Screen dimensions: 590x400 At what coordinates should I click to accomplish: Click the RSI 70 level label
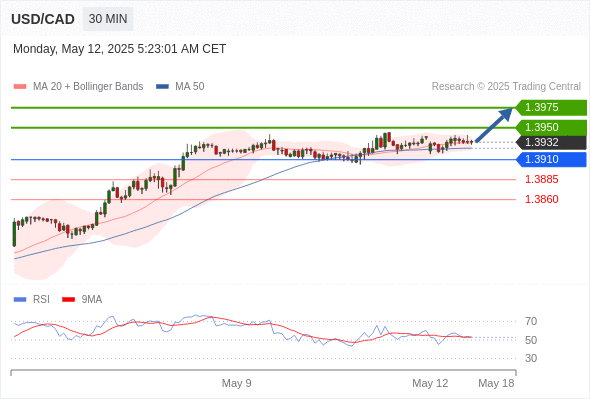[x=531, y=322]
